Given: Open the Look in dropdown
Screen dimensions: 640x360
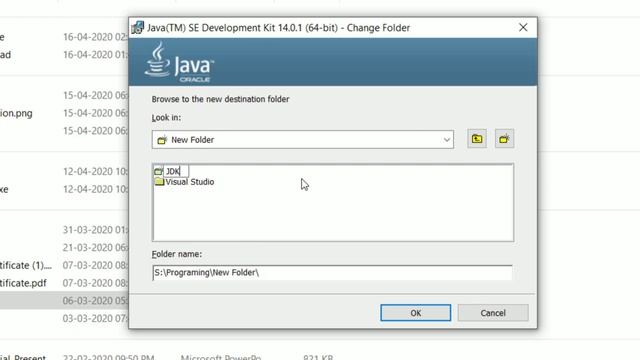Looking at the screenshot, I should (x=447, y=140).
